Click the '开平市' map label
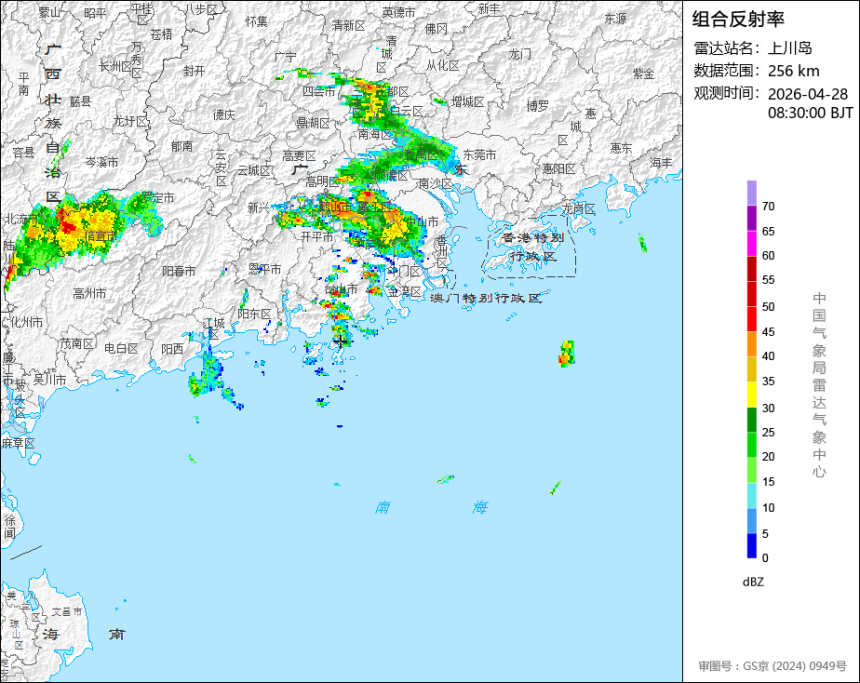 pyautogui.click(x=317, y=237)
